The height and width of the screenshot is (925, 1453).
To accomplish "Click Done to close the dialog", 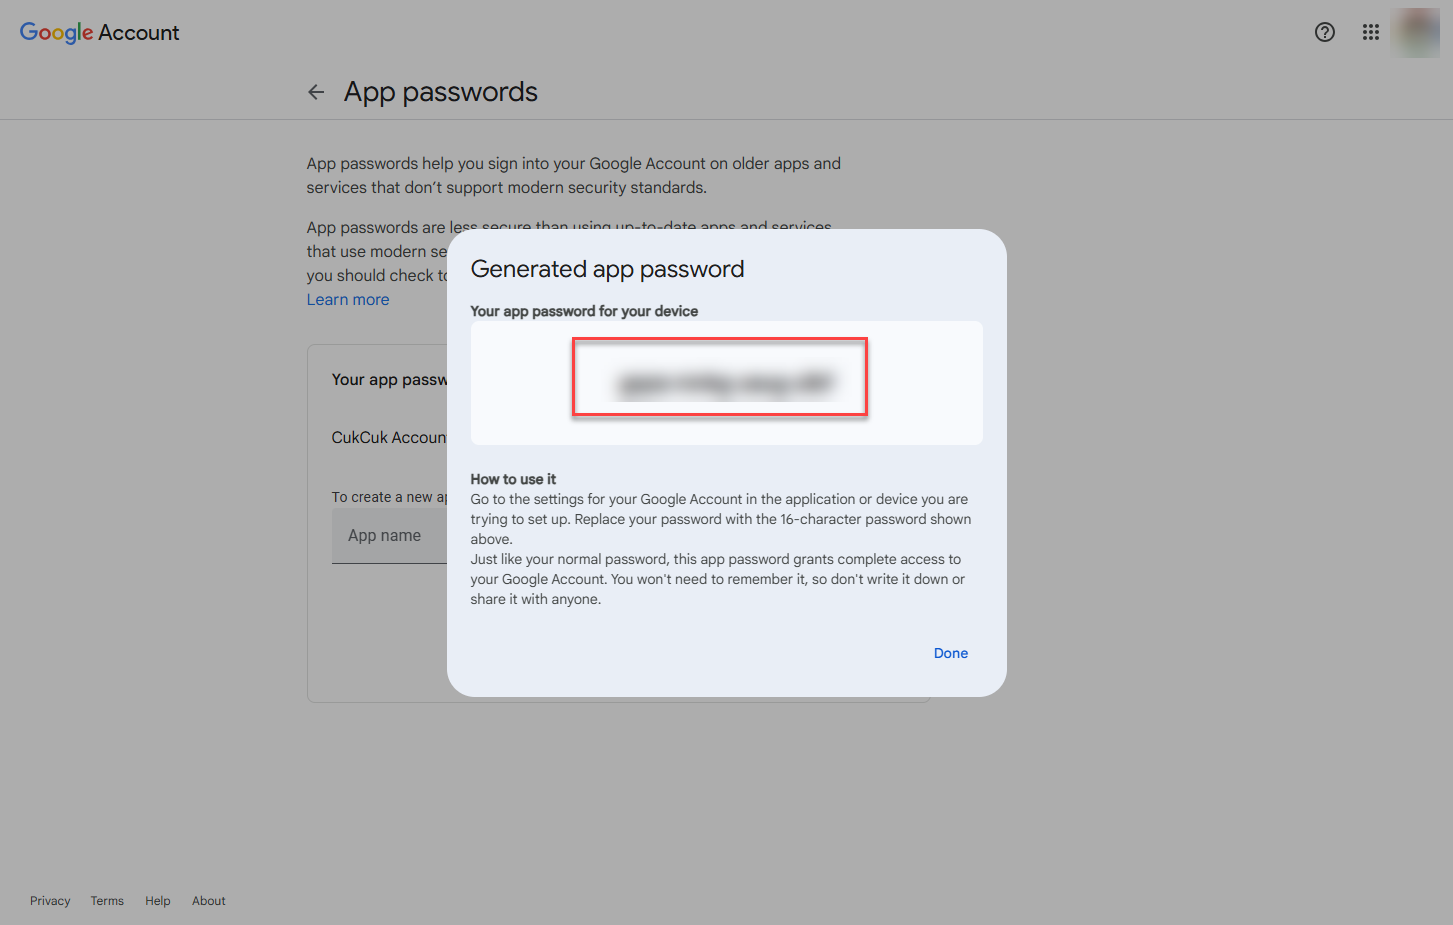I will click(951, 653).
